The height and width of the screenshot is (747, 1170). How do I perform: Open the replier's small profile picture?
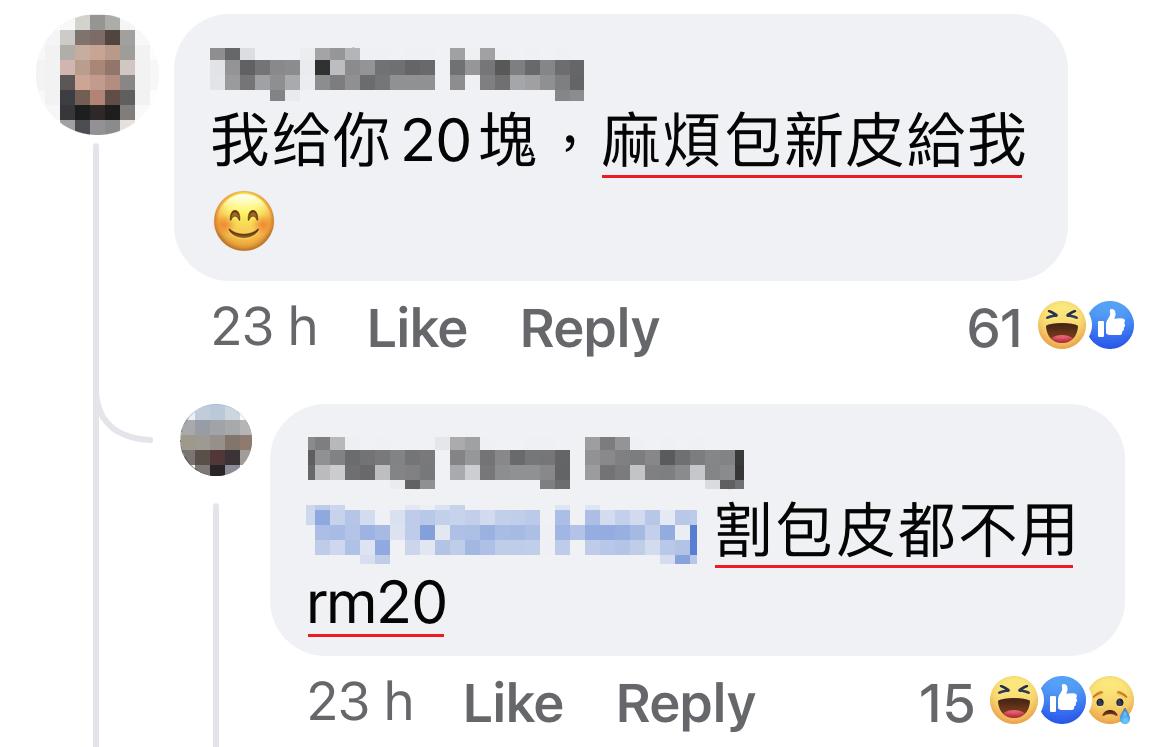[216, 440]
